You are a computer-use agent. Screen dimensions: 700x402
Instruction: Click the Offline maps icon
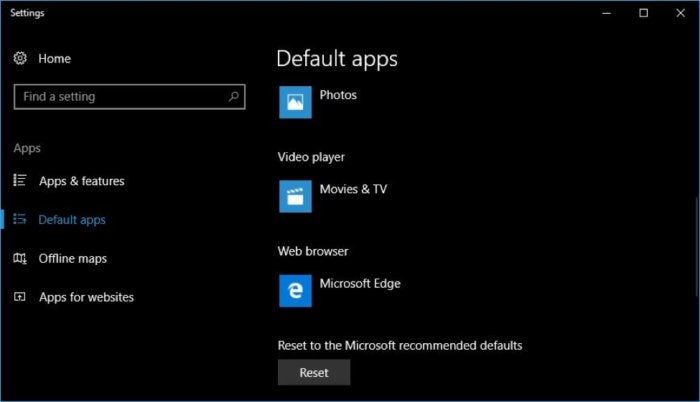tap(20, 258)
